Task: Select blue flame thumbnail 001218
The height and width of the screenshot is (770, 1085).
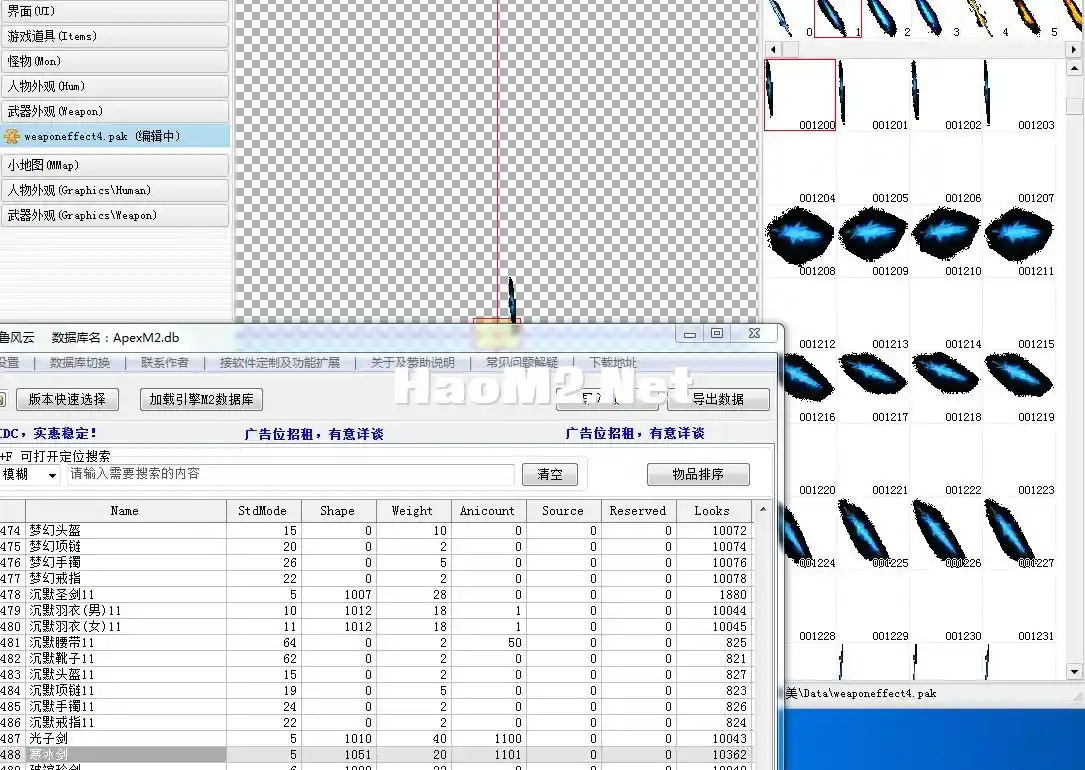Action: pyautogui.click(x=946, y=387)
